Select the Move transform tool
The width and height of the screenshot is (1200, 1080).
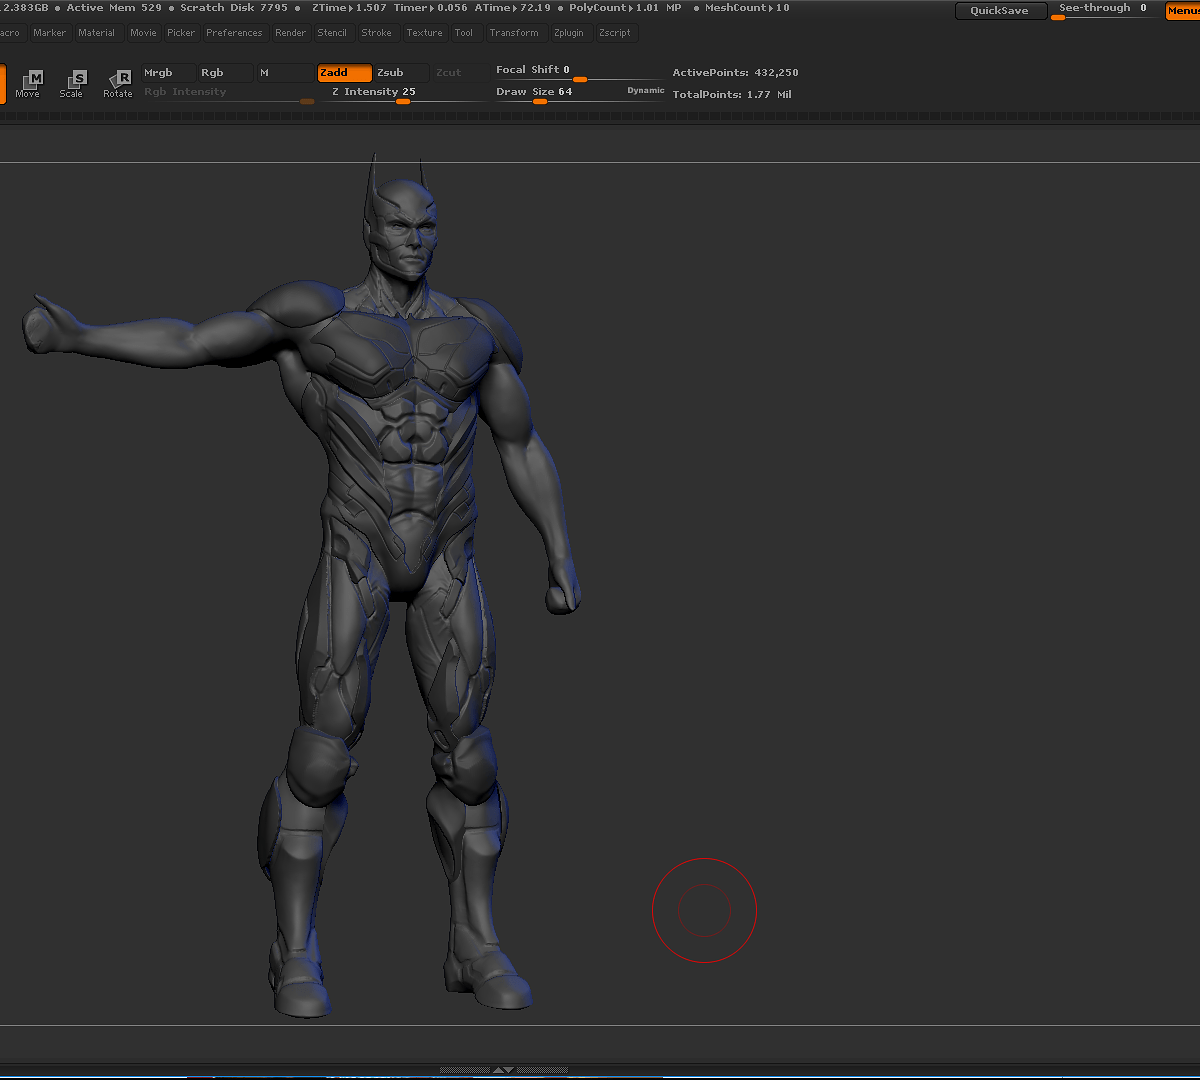pyautogui.click(x=28, y=83)
